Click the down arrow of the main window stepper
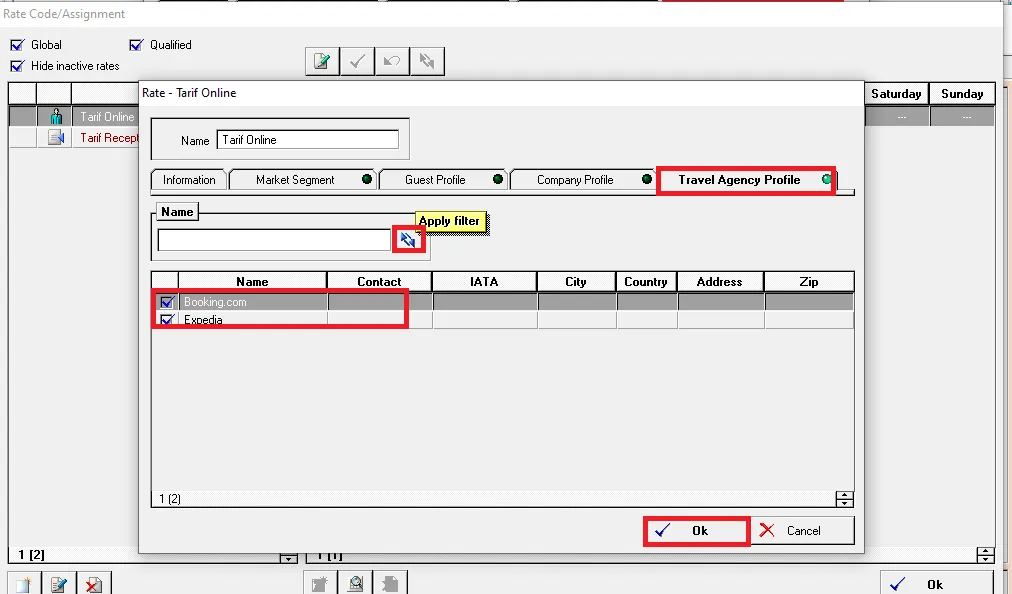This screenshot has height=594, width=1012. (x=986, y=558)
